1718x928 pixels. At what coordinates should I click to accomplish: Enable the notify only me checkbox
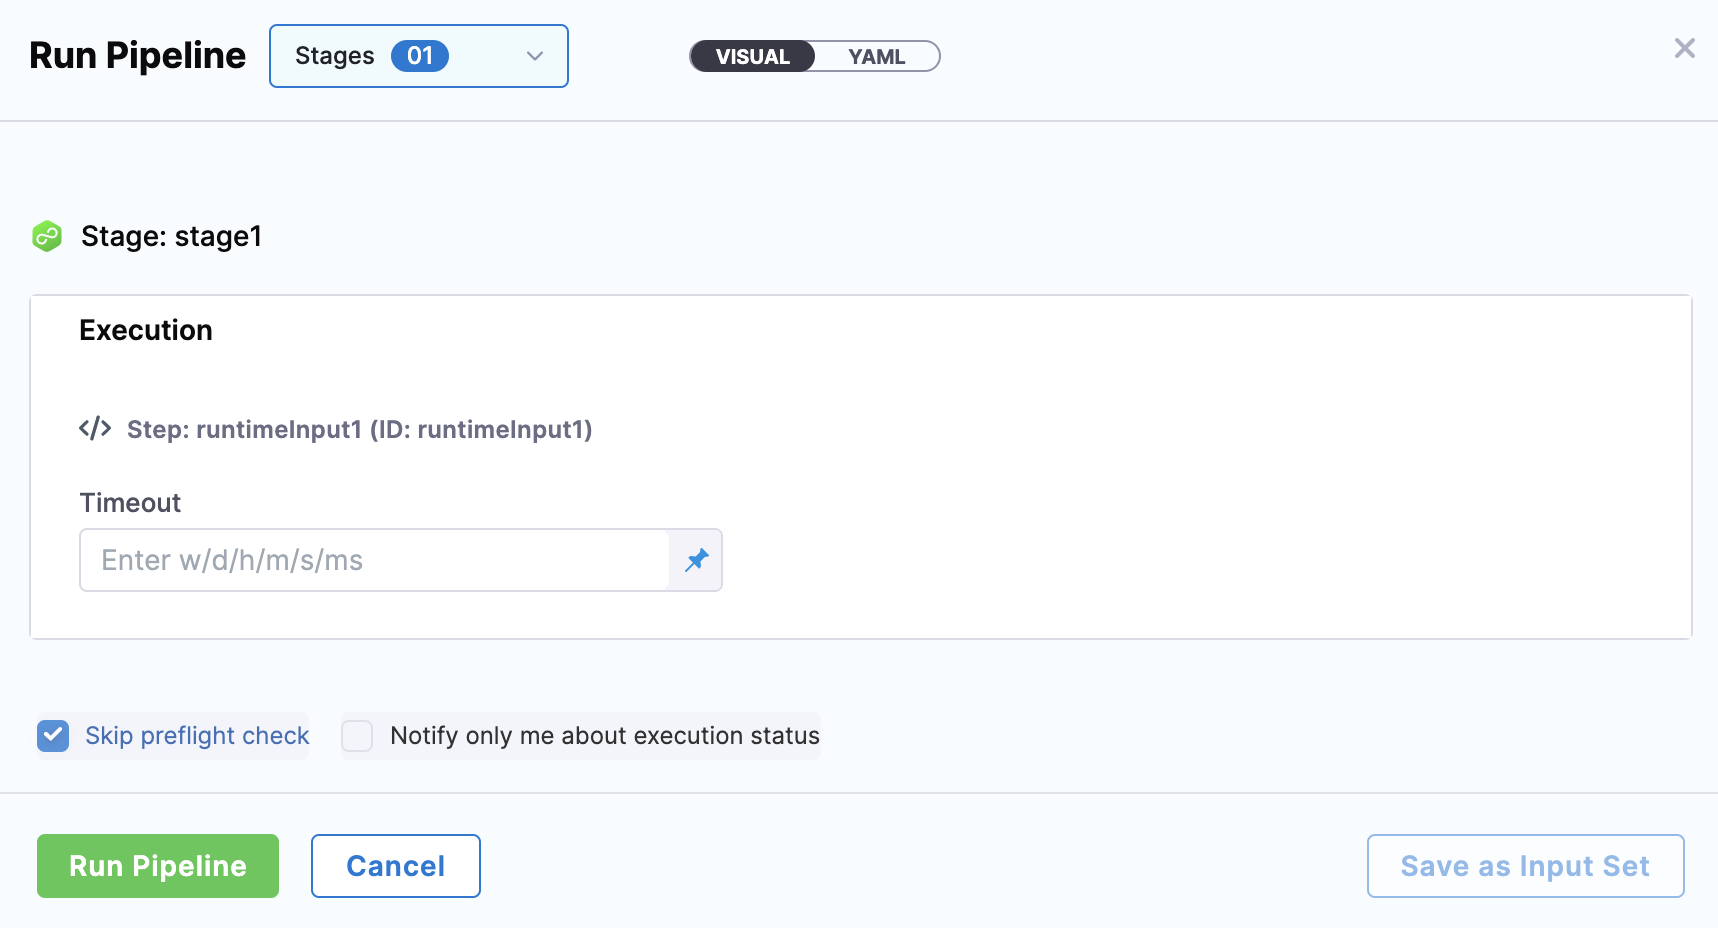coord(357,736)
